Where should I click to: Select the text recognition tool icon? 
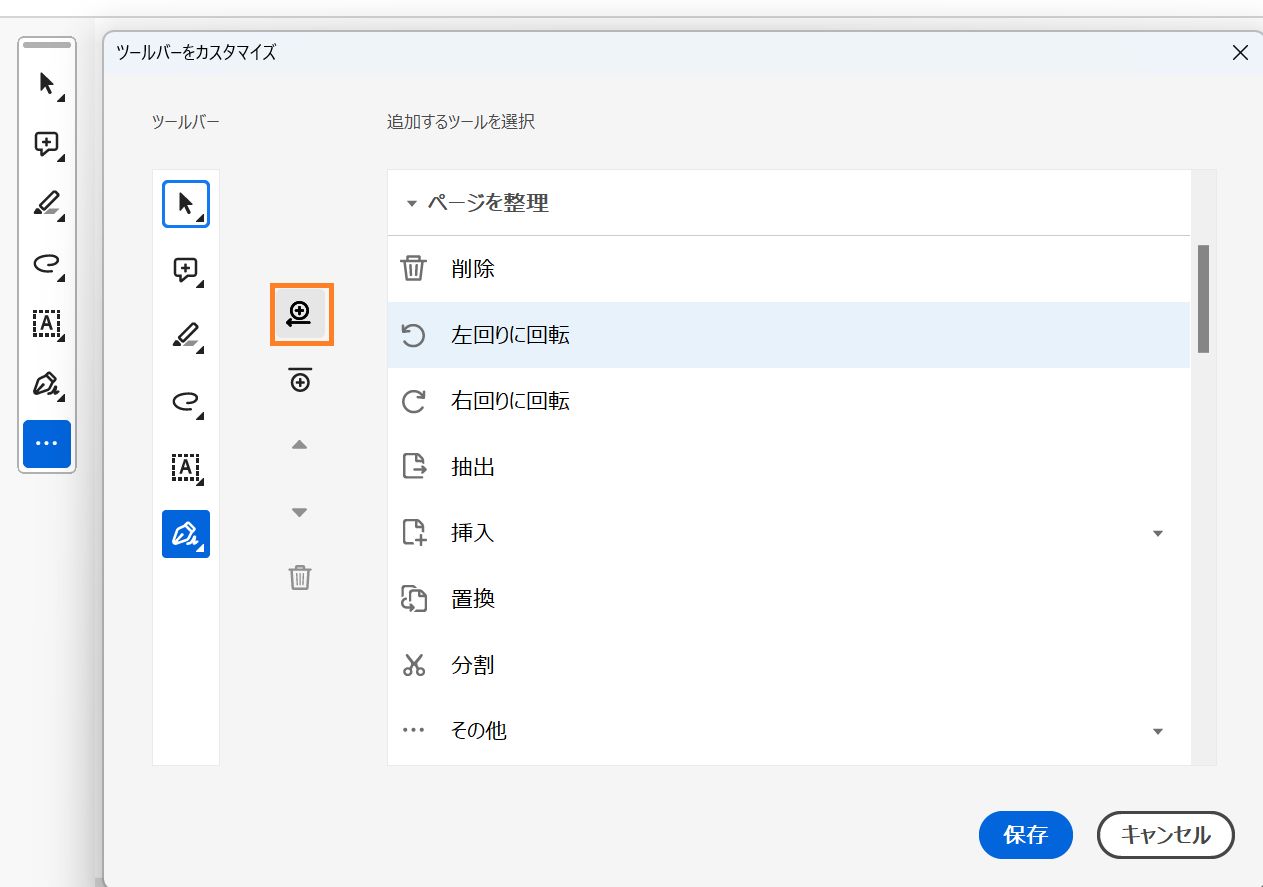coord(46,324)
